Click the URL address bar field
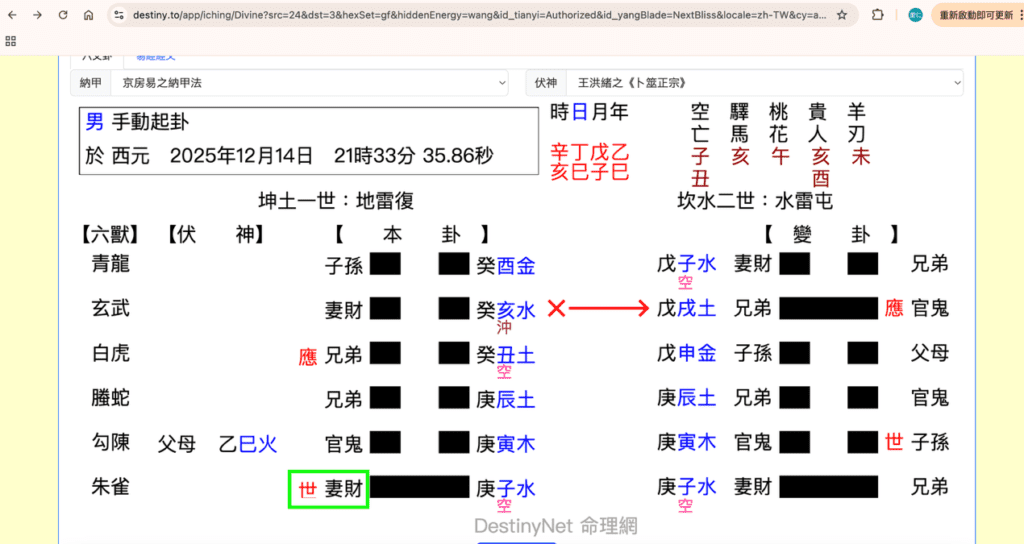This screenshot has width=1024, height=544. pyautogui.click(x=470, y=15)
